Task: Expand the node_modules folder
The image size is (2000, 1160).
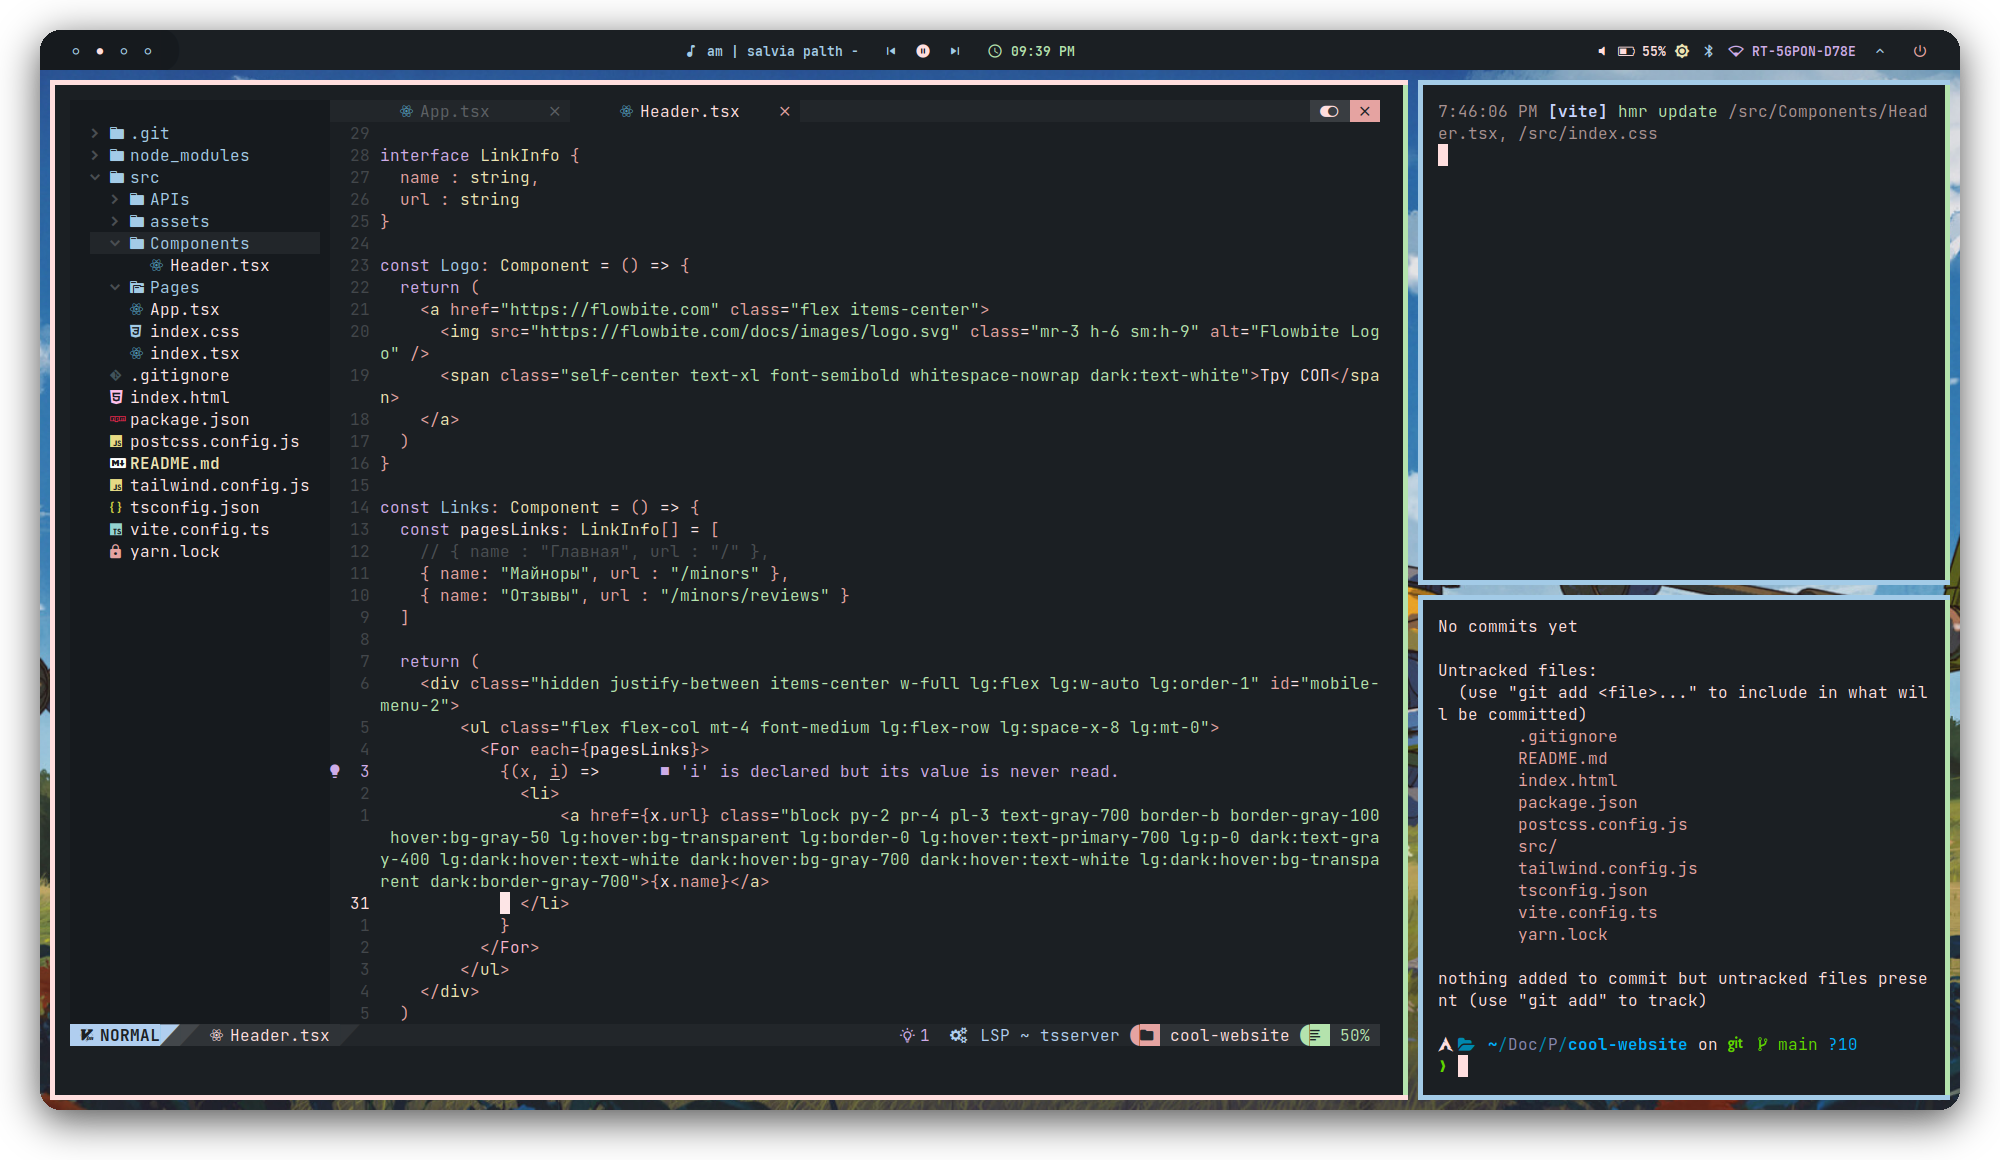Action: (x=188, y=155)
